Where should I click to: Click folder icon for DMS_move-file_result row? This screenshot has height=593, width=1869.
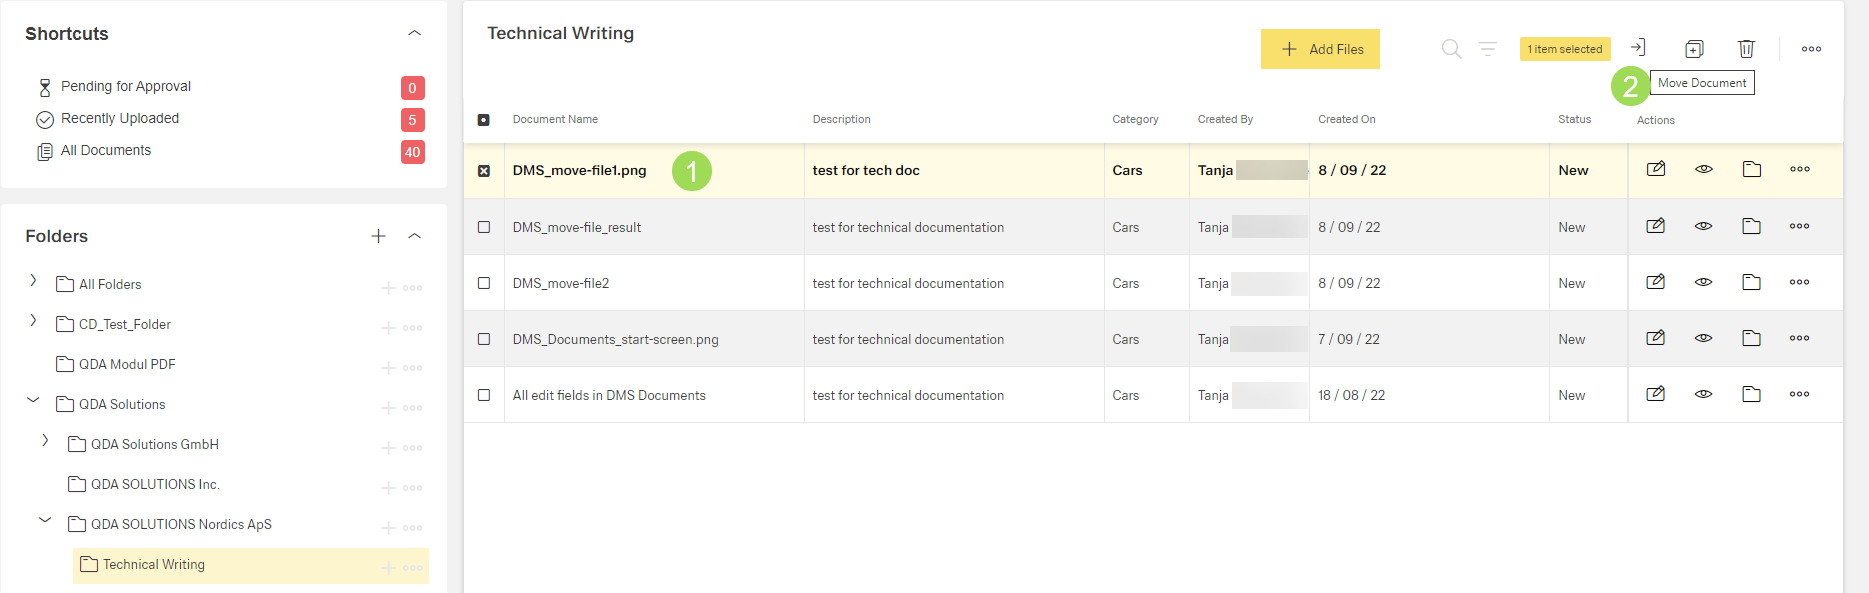pyautogui.click(x=1752, y=227)
